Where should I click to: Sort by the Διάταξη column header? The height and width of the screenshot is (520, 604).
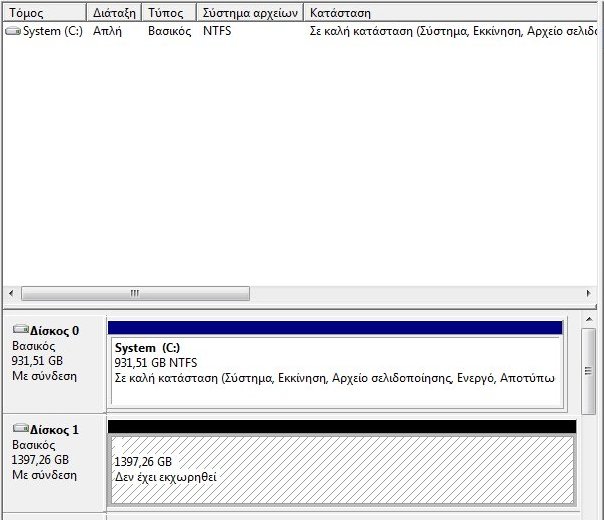pos(114,13)
